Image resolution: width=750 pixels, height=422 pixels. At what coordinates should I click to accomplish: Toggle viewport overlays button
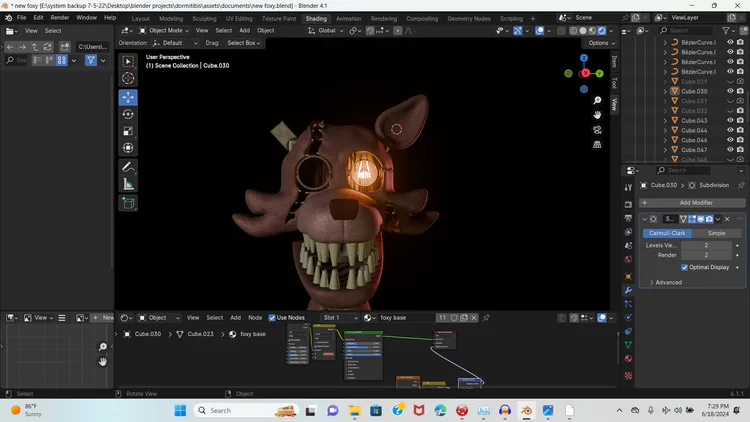point(540,31)
